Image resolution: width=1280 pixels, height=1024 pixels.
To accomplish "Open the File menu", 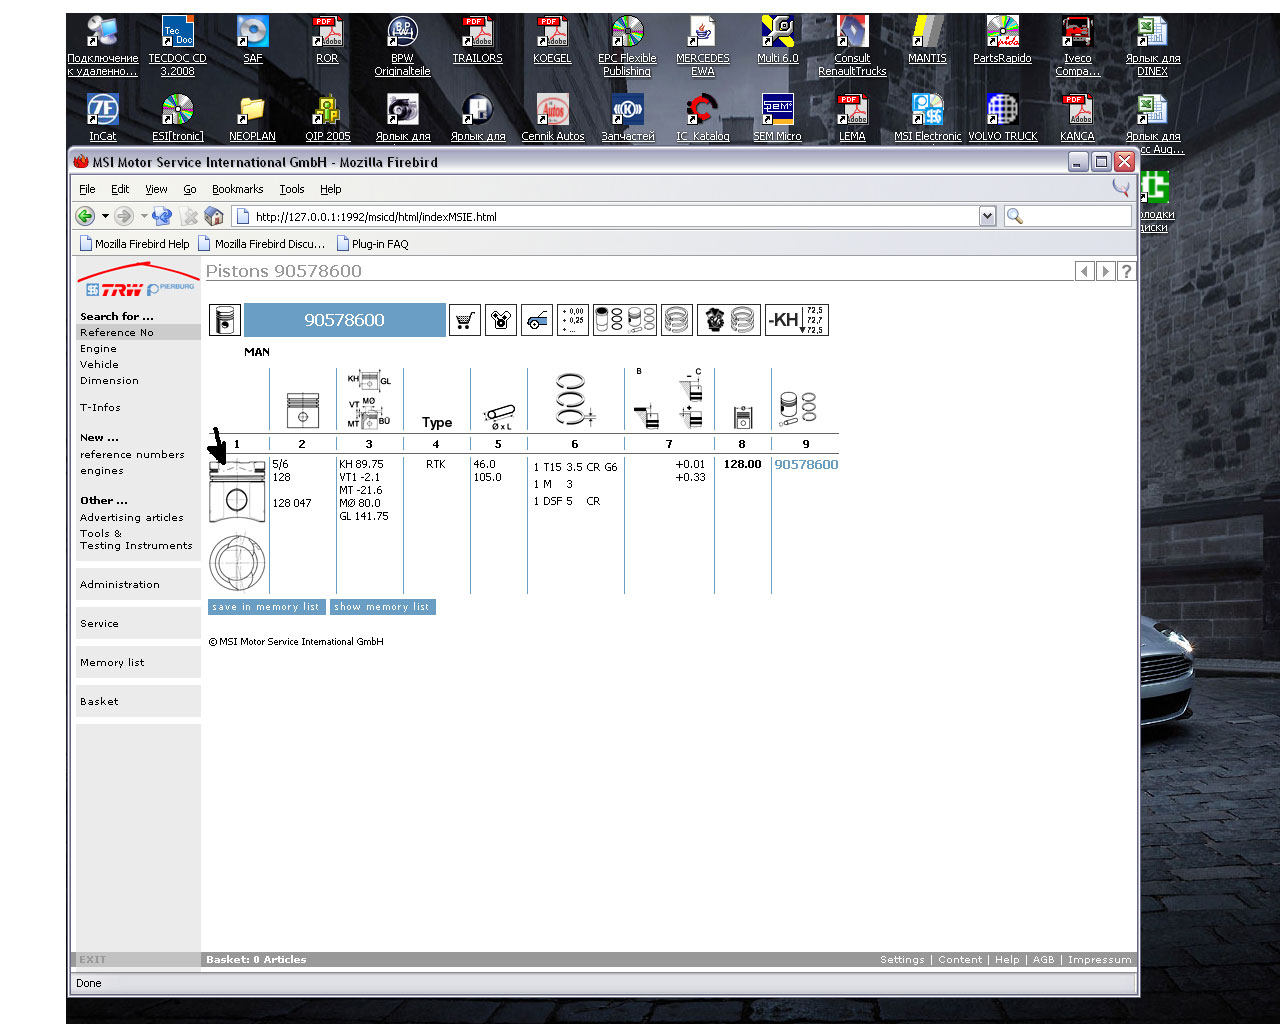I will pyautogui.click(x=88, y=189).
